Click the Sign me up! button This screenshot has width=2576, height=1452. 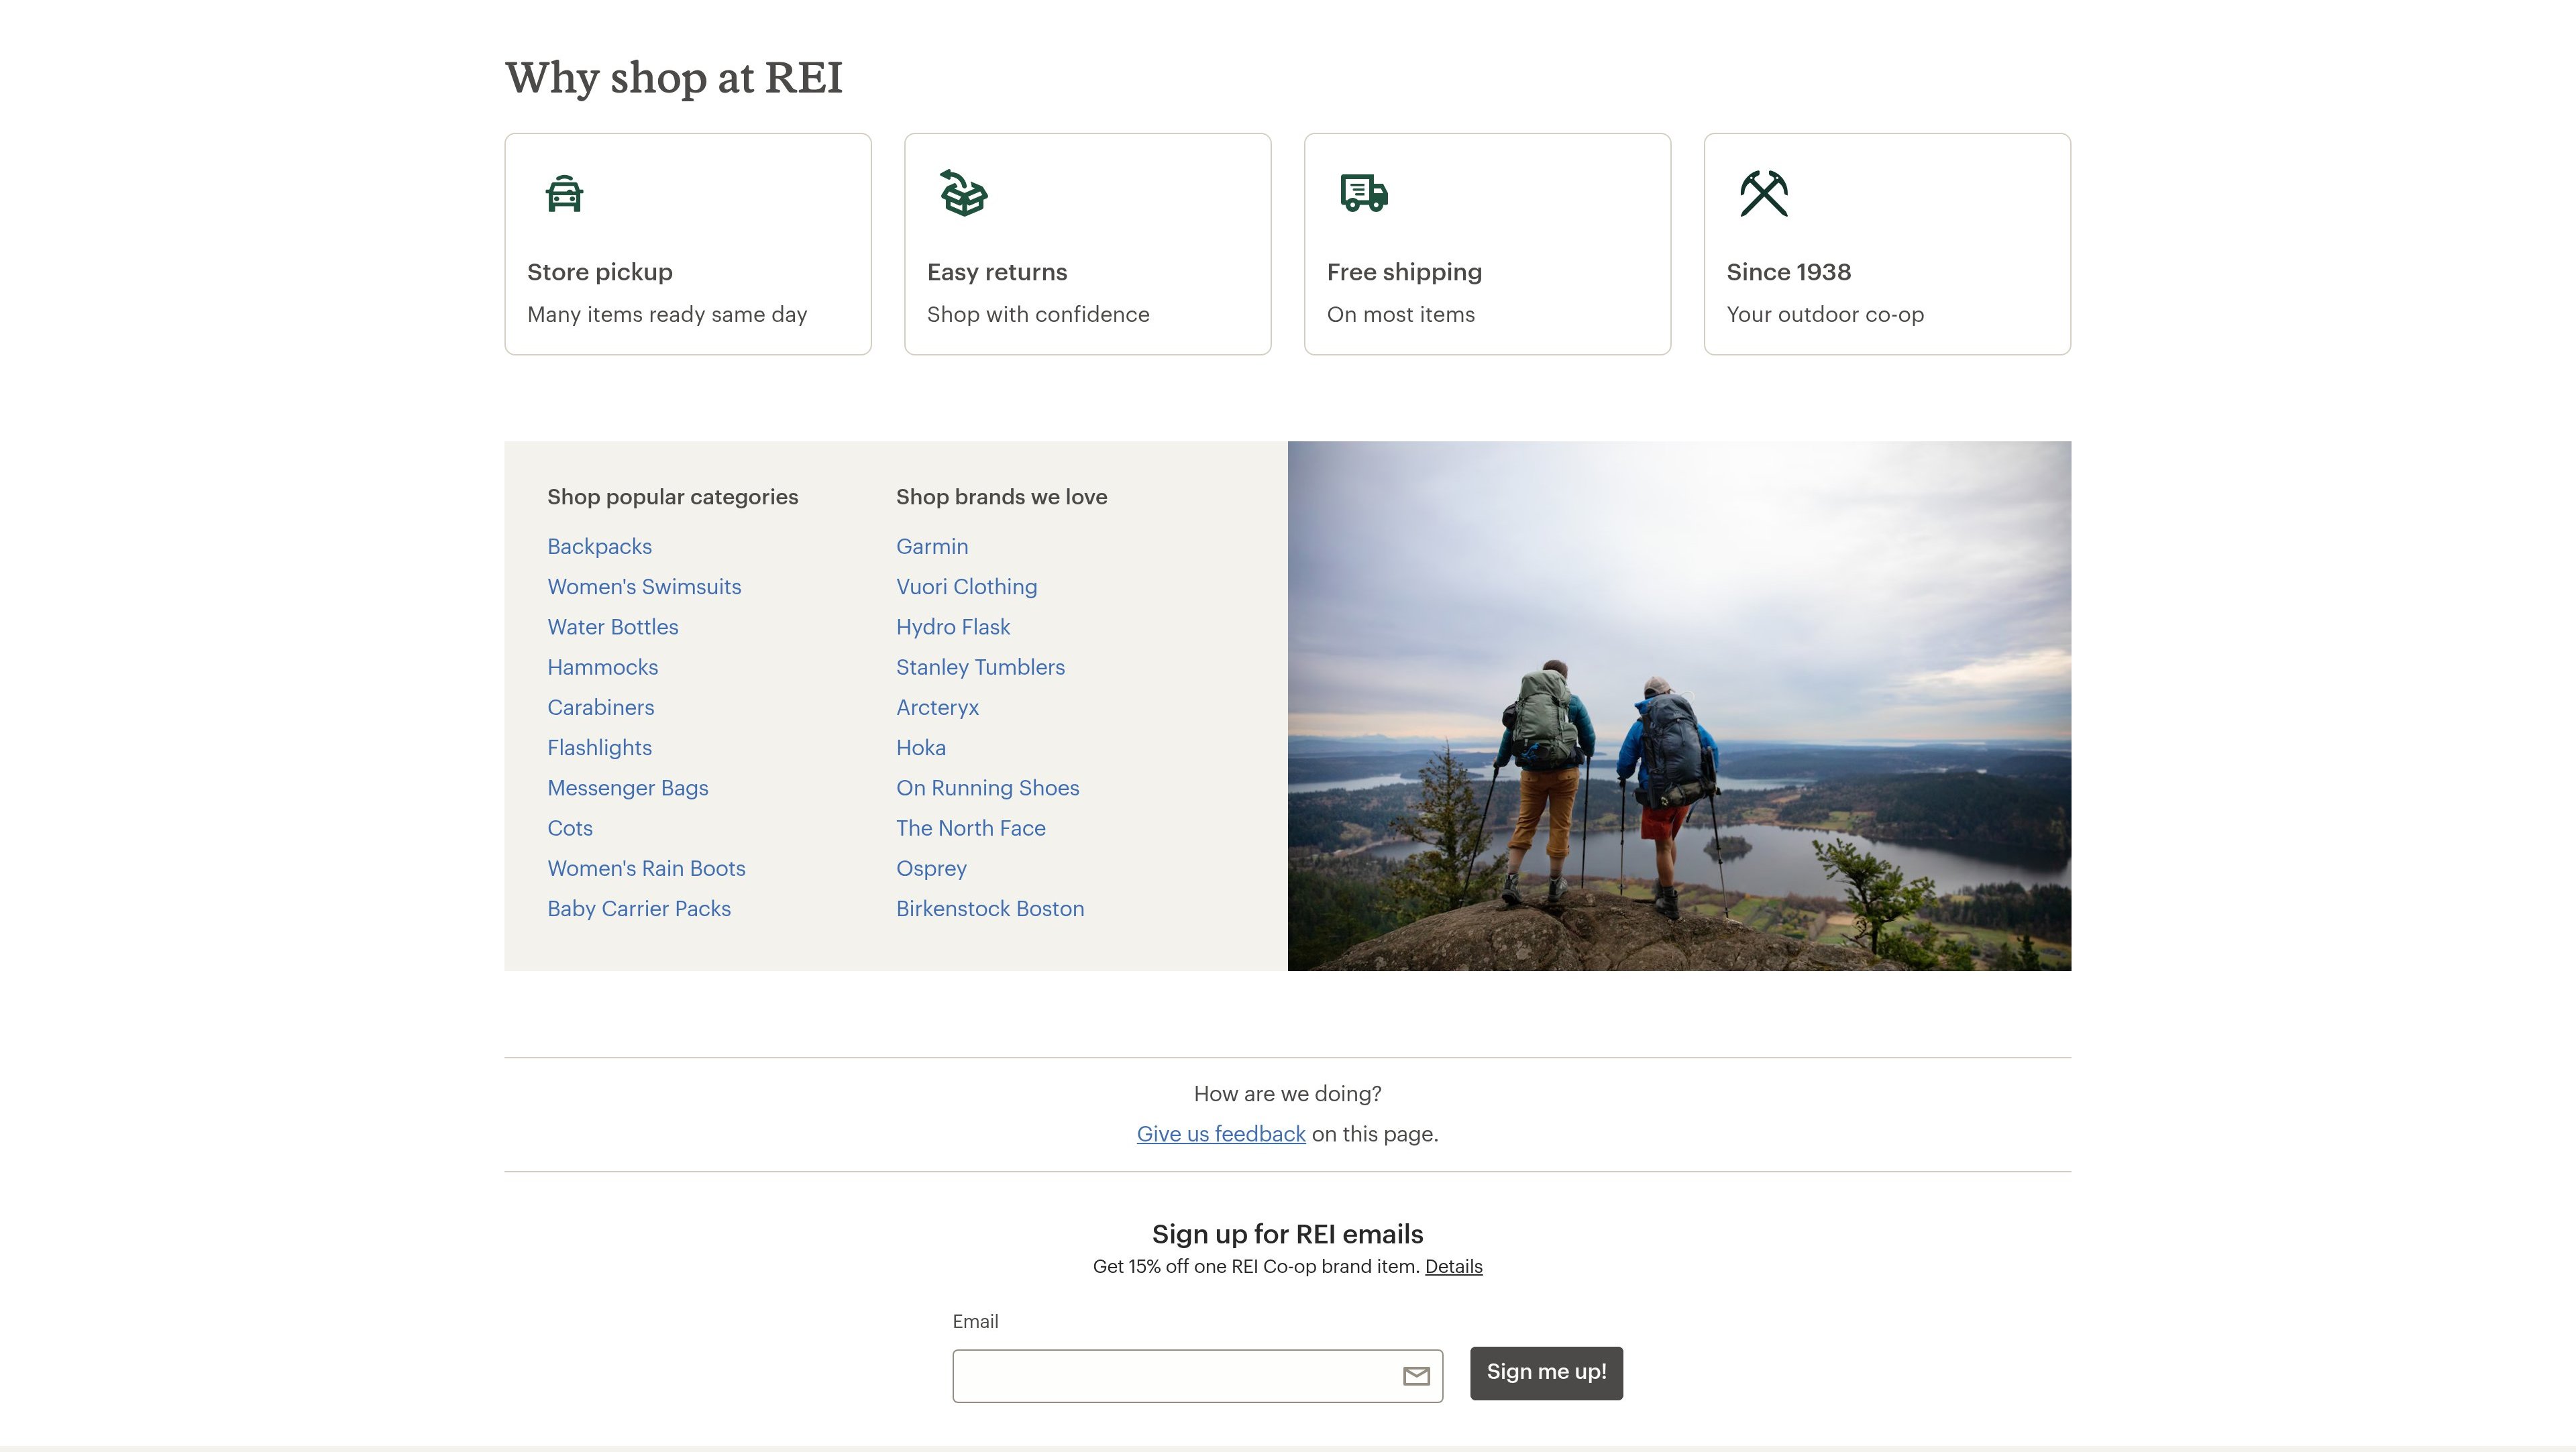click(x=1546, y=1373)
